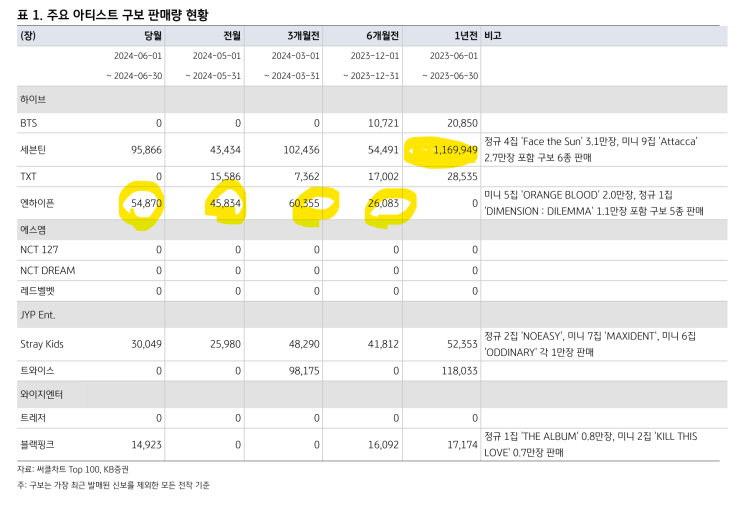
Task: Click the note mentioning 'NOEASY'
Action: (x=590, y=344)
